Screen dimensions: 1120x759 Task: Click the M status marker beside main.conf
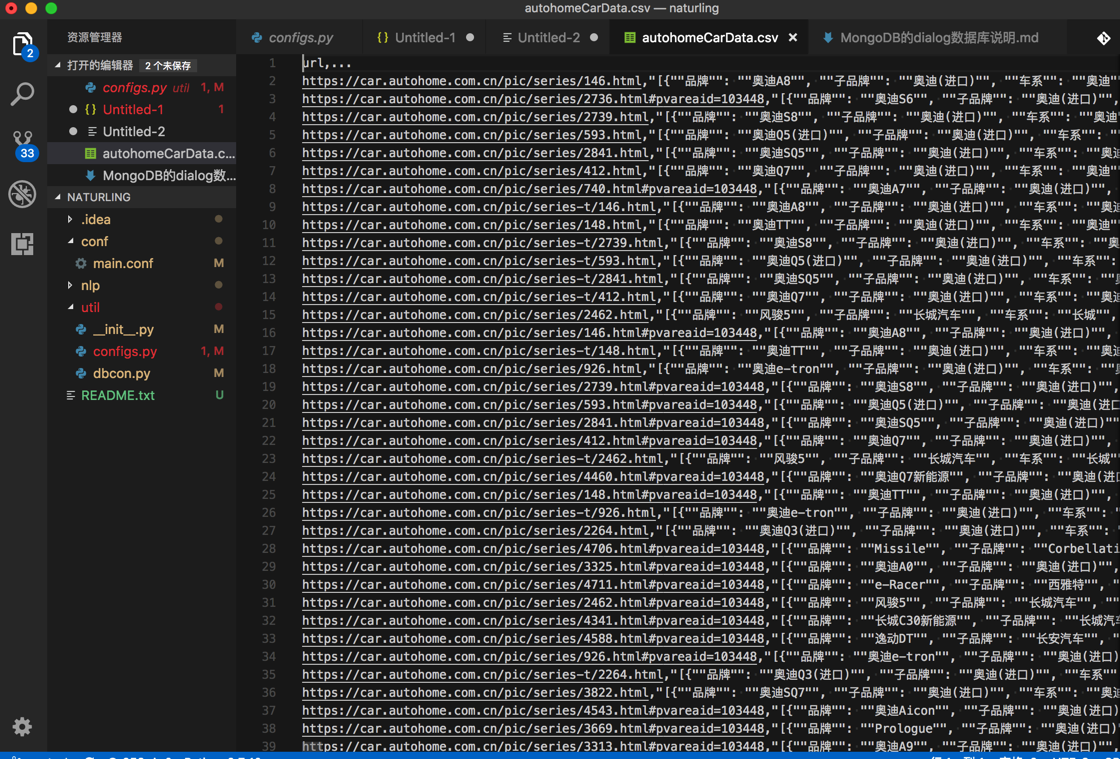[219, 263]
